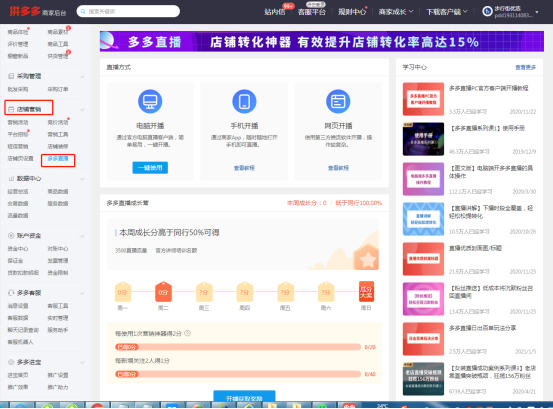Select 店铺装修 in the sidebar

[58, 146]
